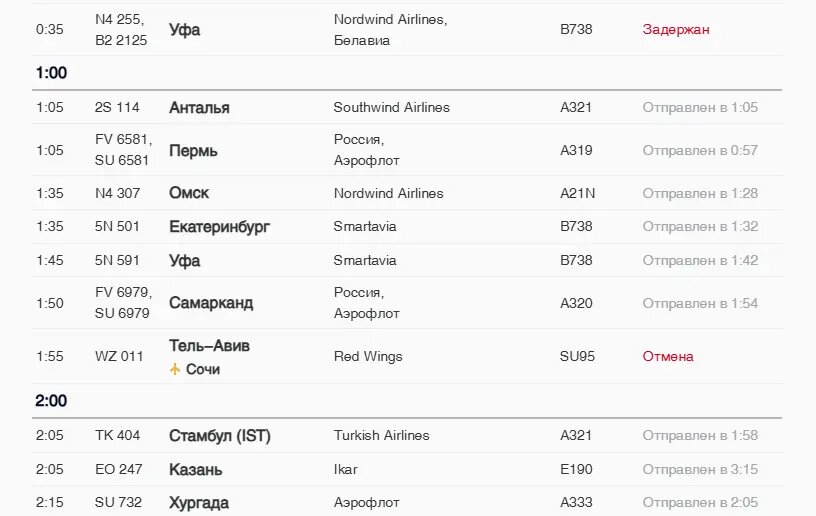The width and height of the screenshot is (816, 516).
Task: Click the 1:00 hour header
Action: pos(51,73)
